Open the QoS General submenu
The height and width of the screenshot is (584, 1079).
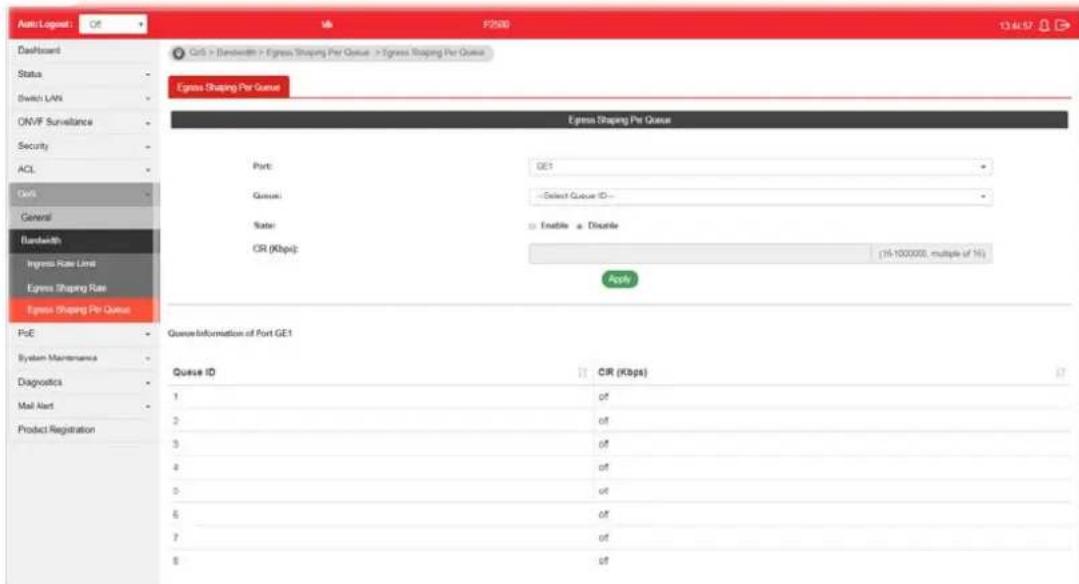(x=83, y=217)
